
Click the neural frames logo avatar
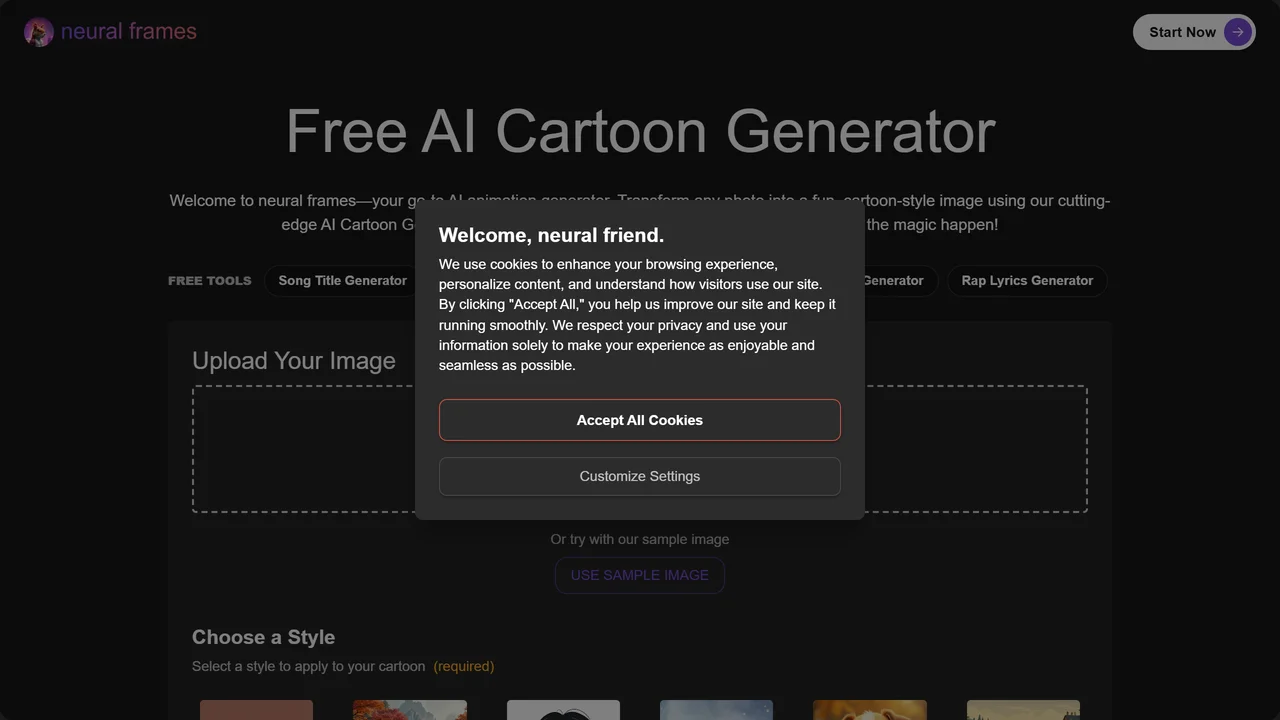point(39,32)
